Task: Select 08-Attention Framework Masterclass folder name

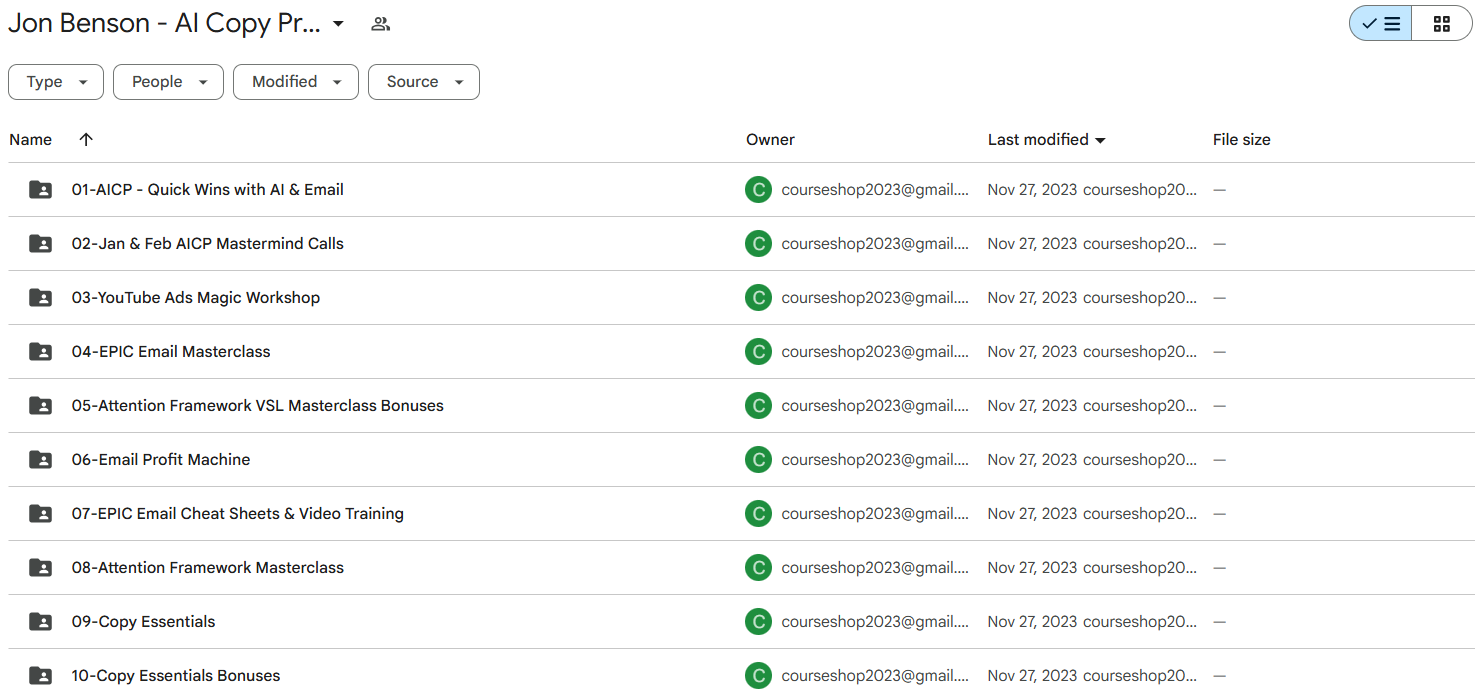Action: pos(208,568)
